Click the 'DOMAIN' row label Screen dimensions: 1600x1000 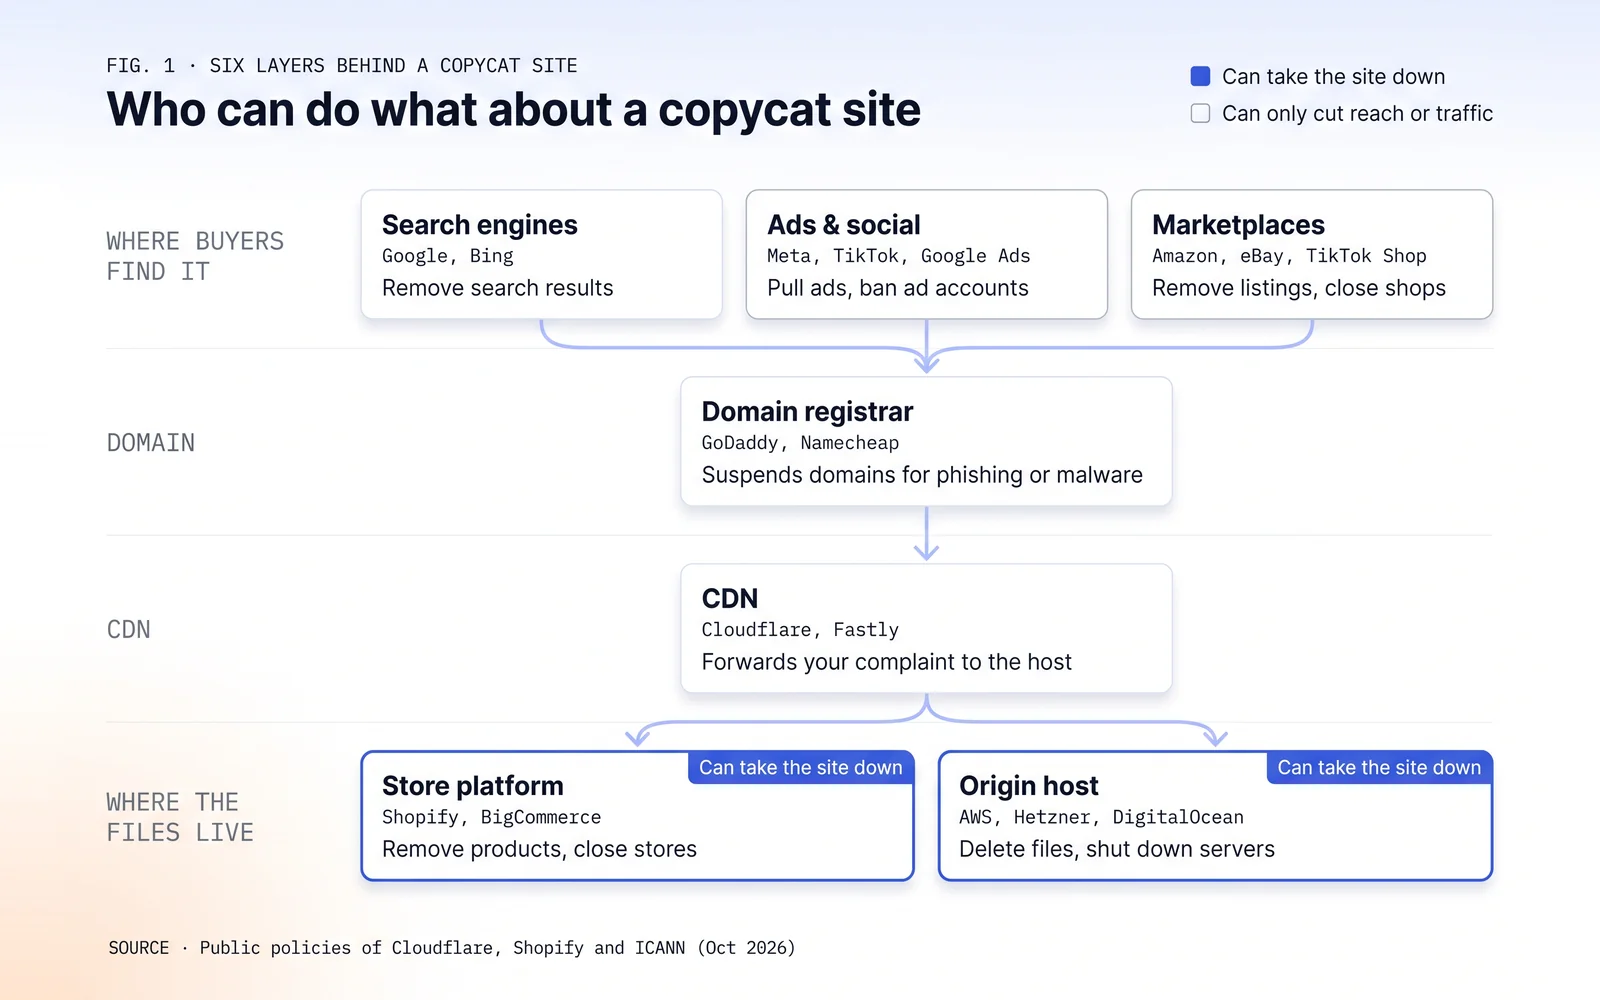click(151, 443)
